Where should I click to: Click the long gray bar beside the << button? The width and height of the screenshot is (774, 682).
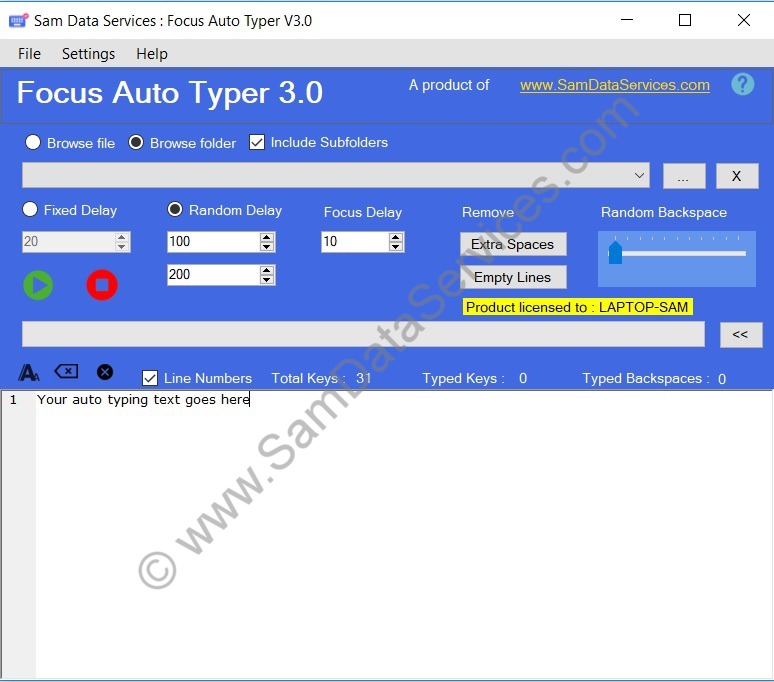tap(363, 334)
